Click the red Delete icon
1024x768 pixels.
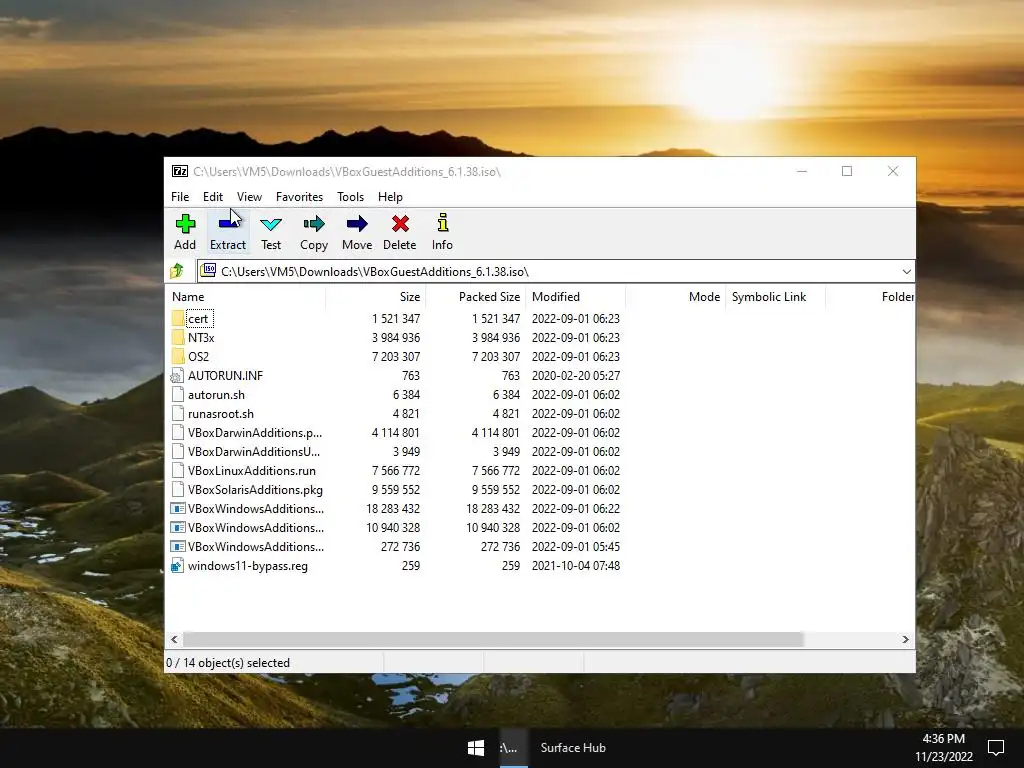(400, 224)
